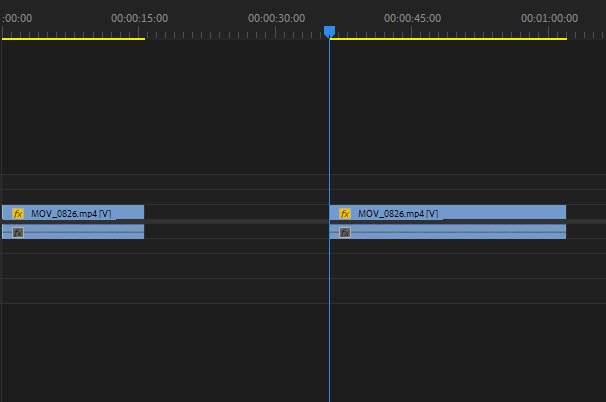The height and width of the screenshot is (402, 606).
Task: Click the fx badge on the first audio clip
Action: pos(18,232)
